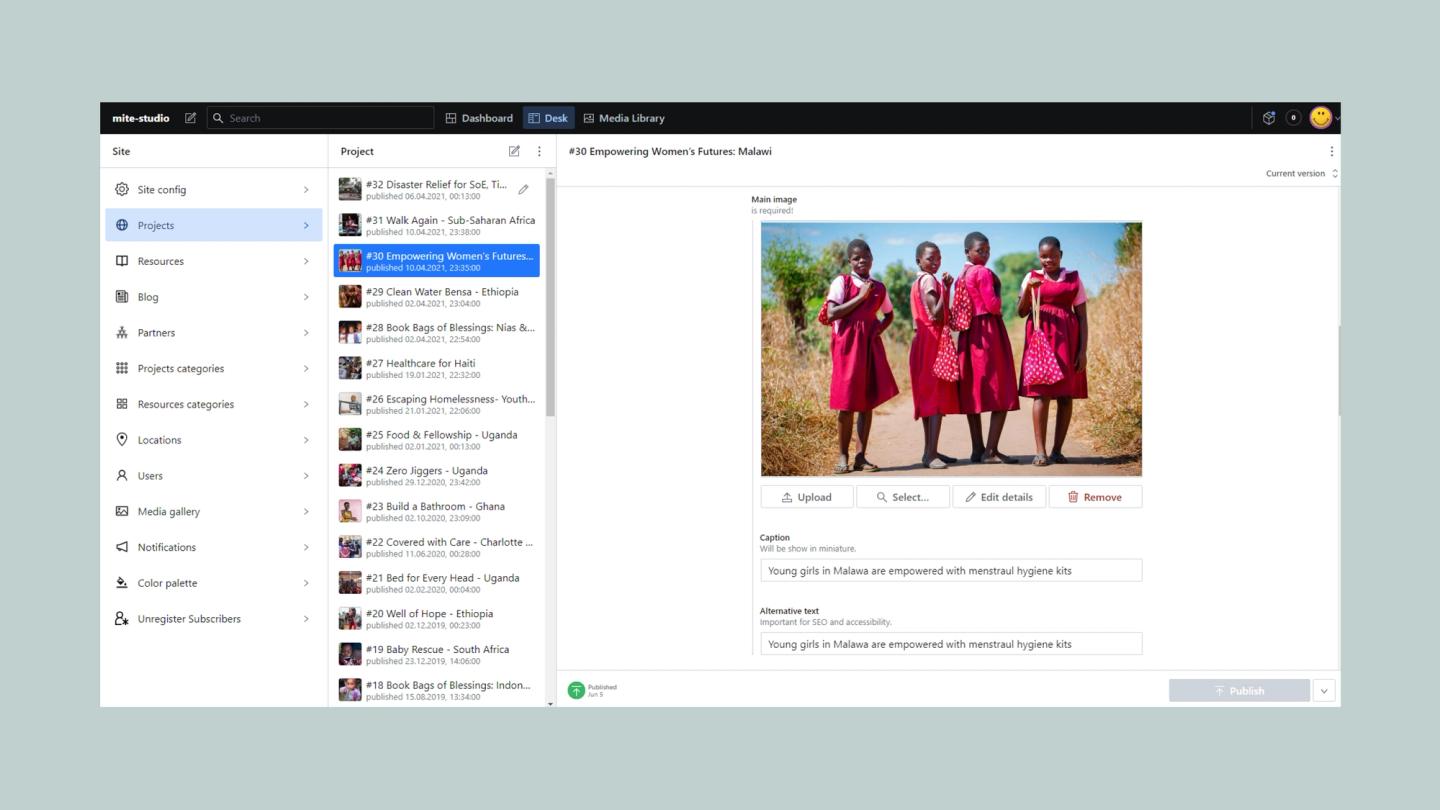Edit details of the main image
This screenshot has width=1440, height=810.
point(998,496)
